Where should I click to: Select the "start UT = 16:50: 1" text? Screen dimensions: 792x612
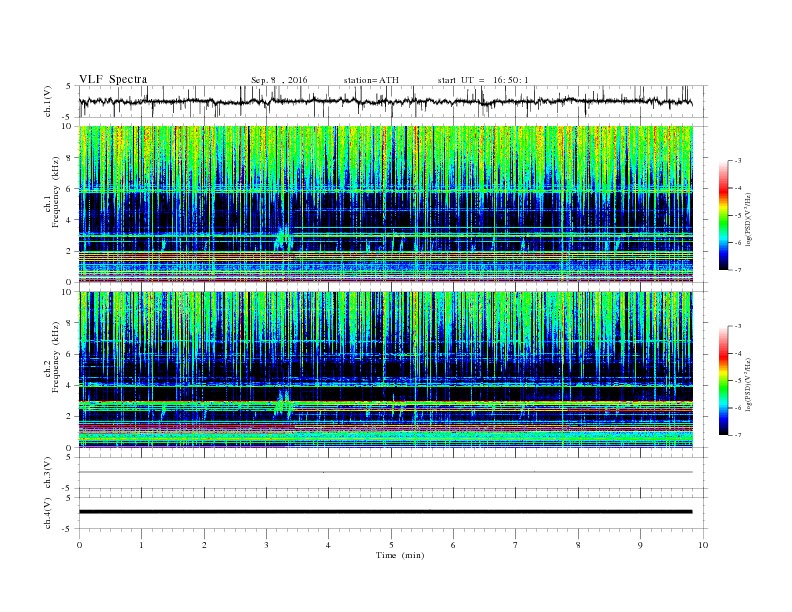483,80
